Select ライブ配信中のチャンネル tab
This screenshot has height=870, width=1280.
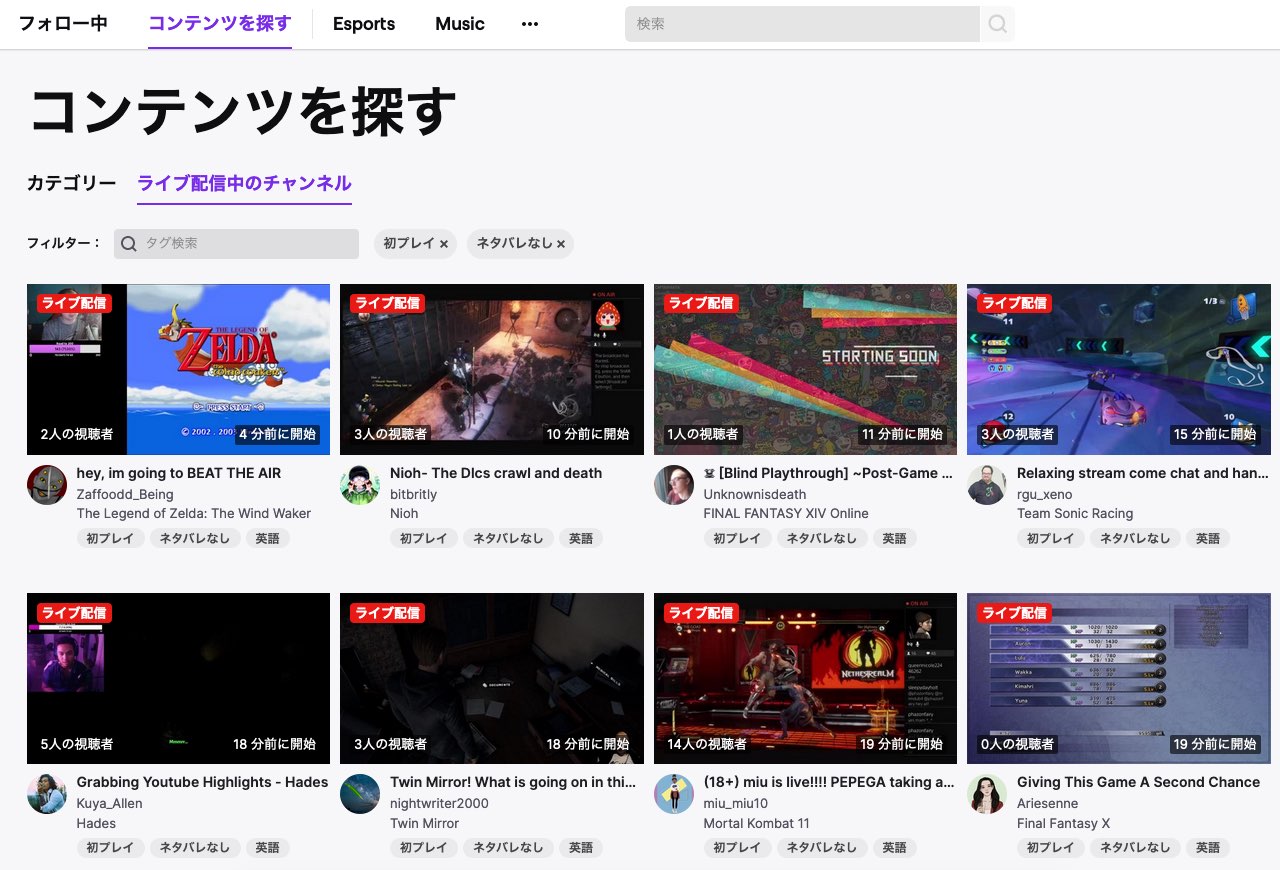pyautogui.click(x=244, y=183)
